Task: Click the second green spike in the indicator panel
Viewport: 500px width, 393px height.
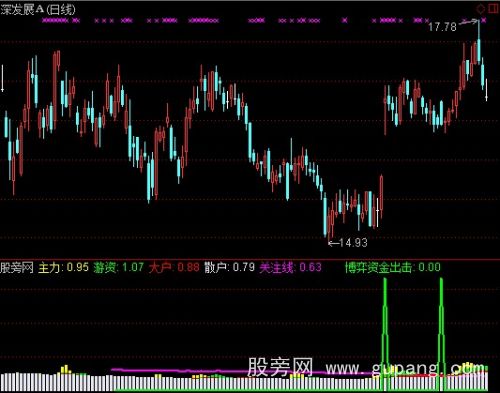Action: pyautogui.click(x=441, y=334)
